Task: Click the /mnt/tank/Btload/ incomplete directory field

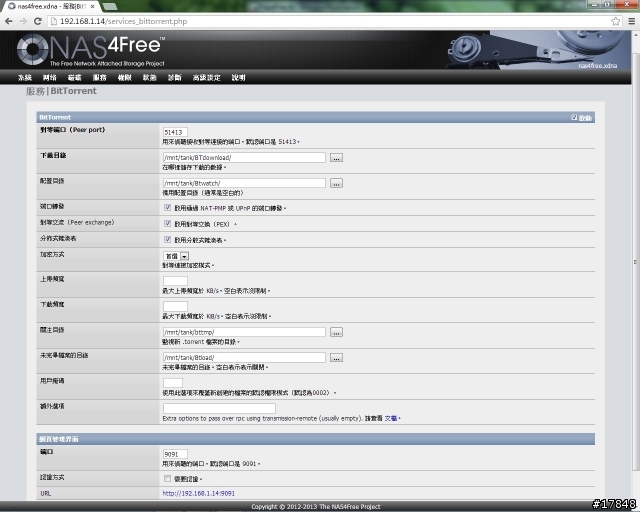Action: pyautogui.click(x=244, y=358)
